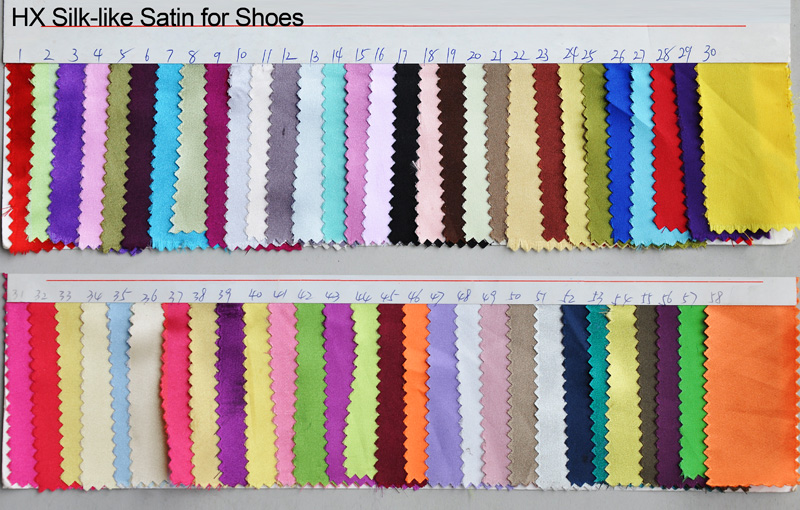Select the green swatch number 42

[310, 394]
